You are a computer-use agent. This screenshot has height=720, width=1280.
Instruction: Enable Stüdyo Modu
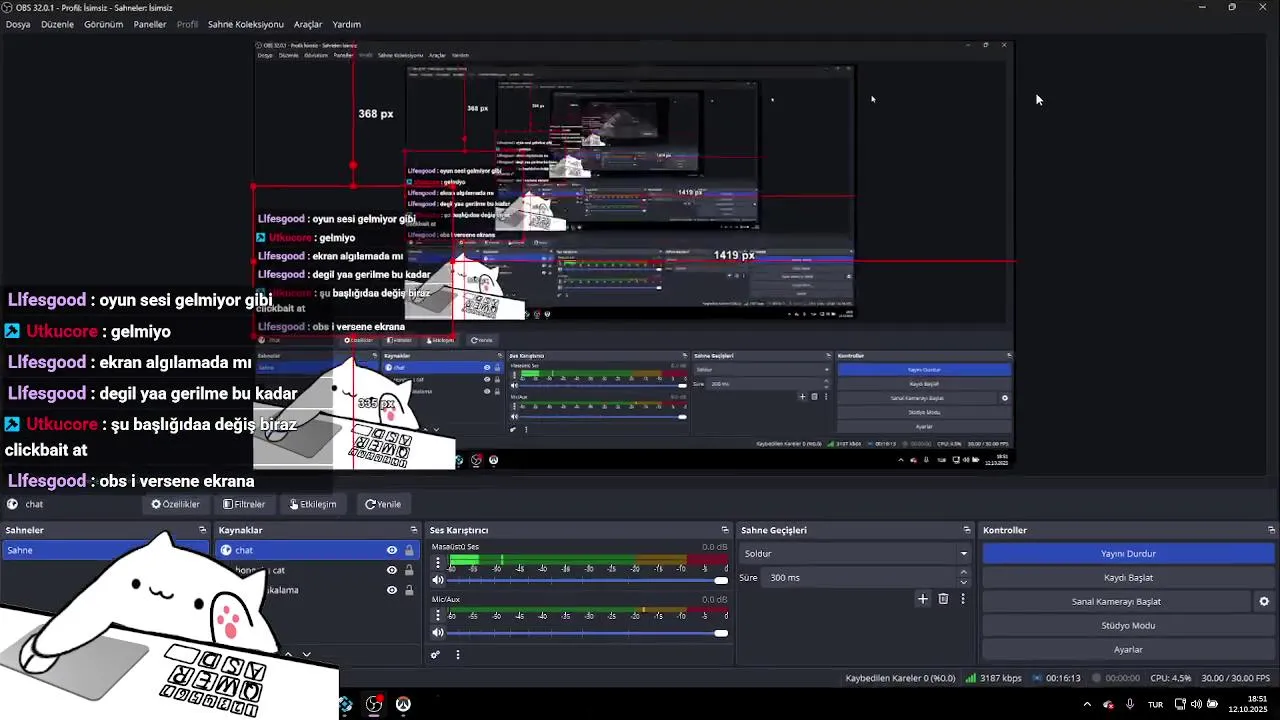pos(1128,625)
